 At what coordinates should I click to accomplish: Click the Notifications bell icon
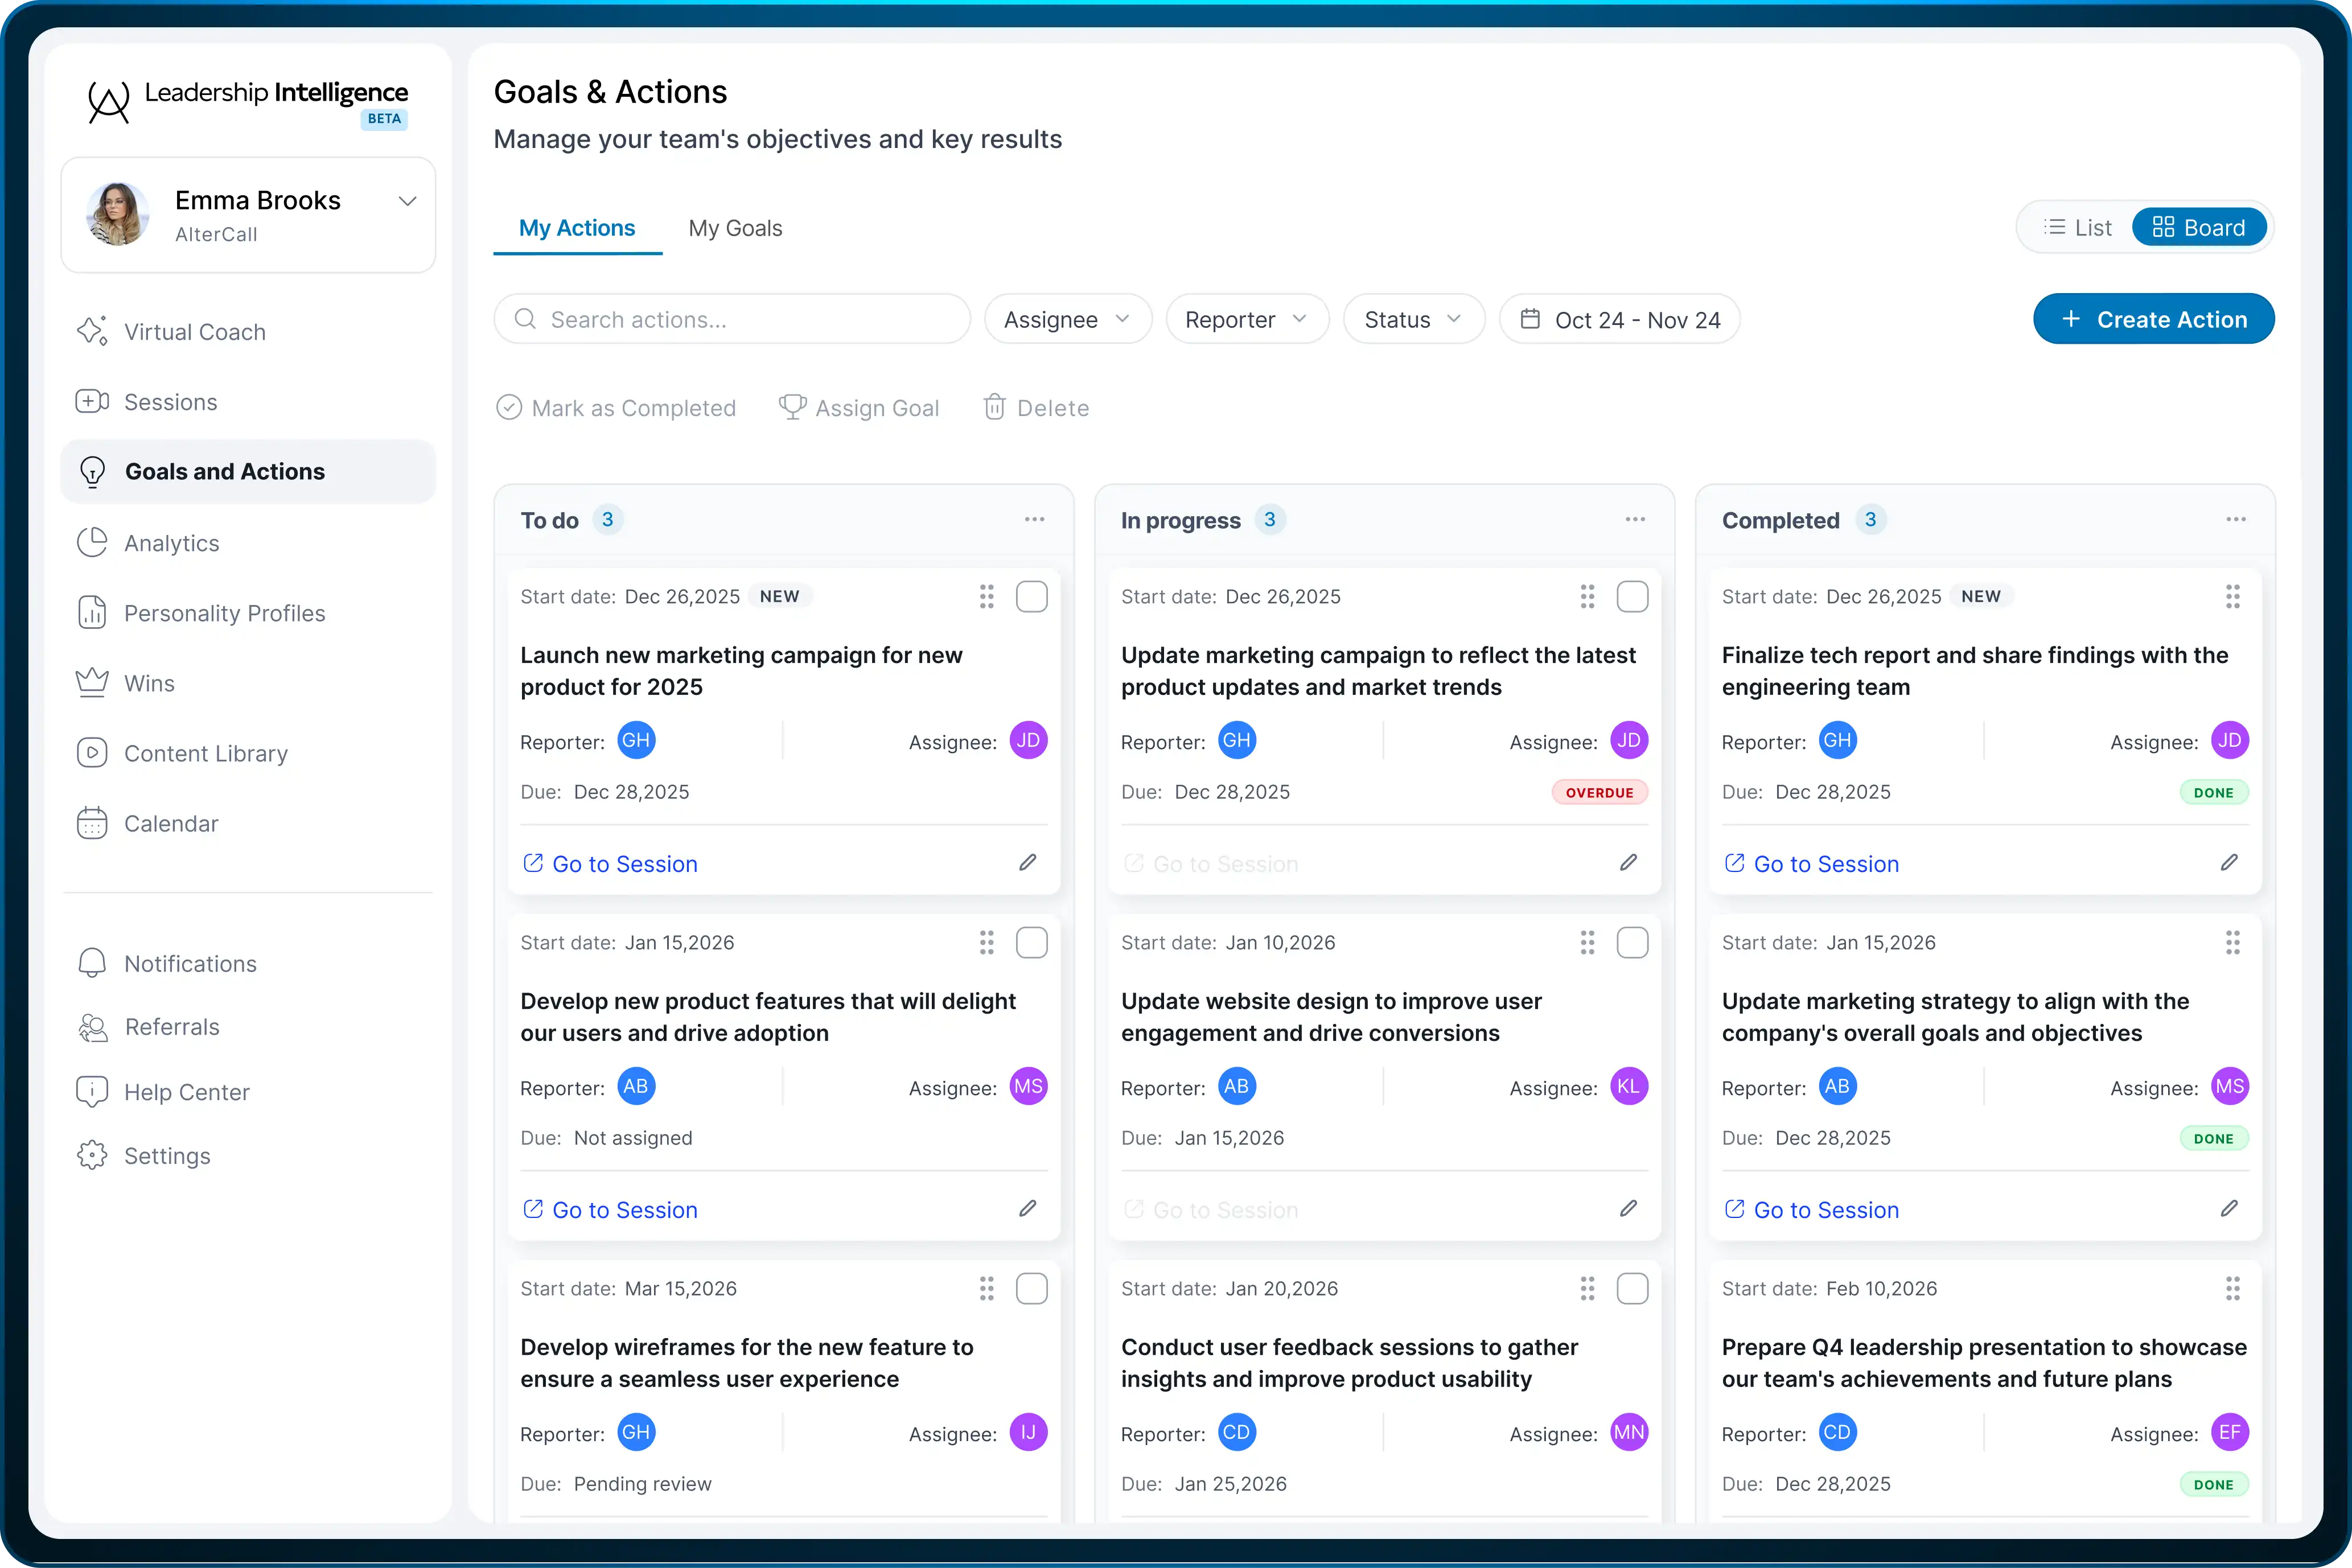tap(92, 963)
